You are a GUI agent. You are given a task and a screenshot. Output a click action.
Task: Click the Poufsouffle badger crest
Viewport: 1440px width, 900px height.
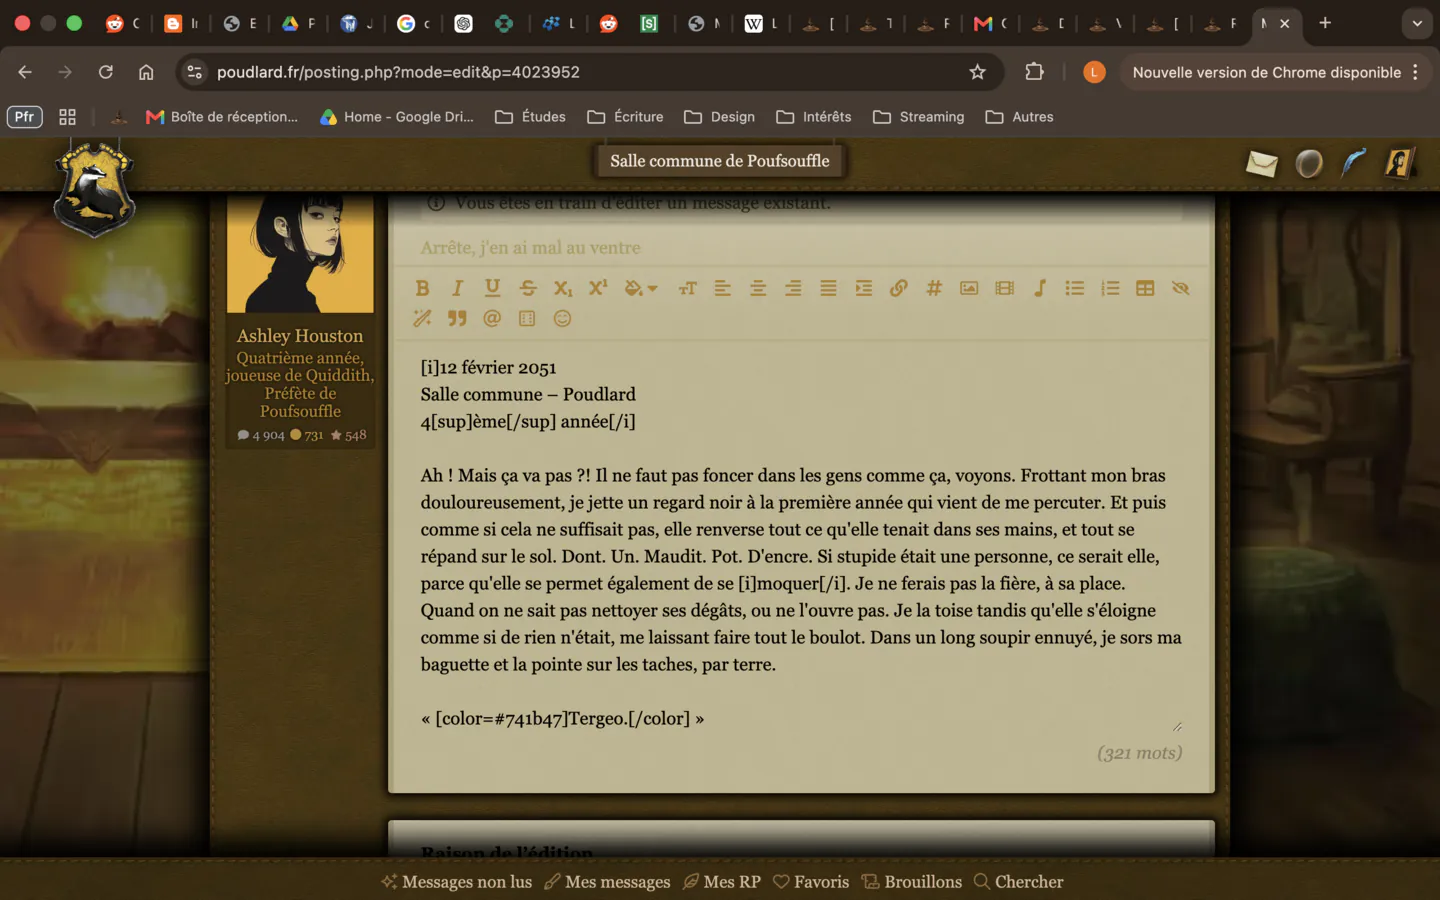point(94,190)
